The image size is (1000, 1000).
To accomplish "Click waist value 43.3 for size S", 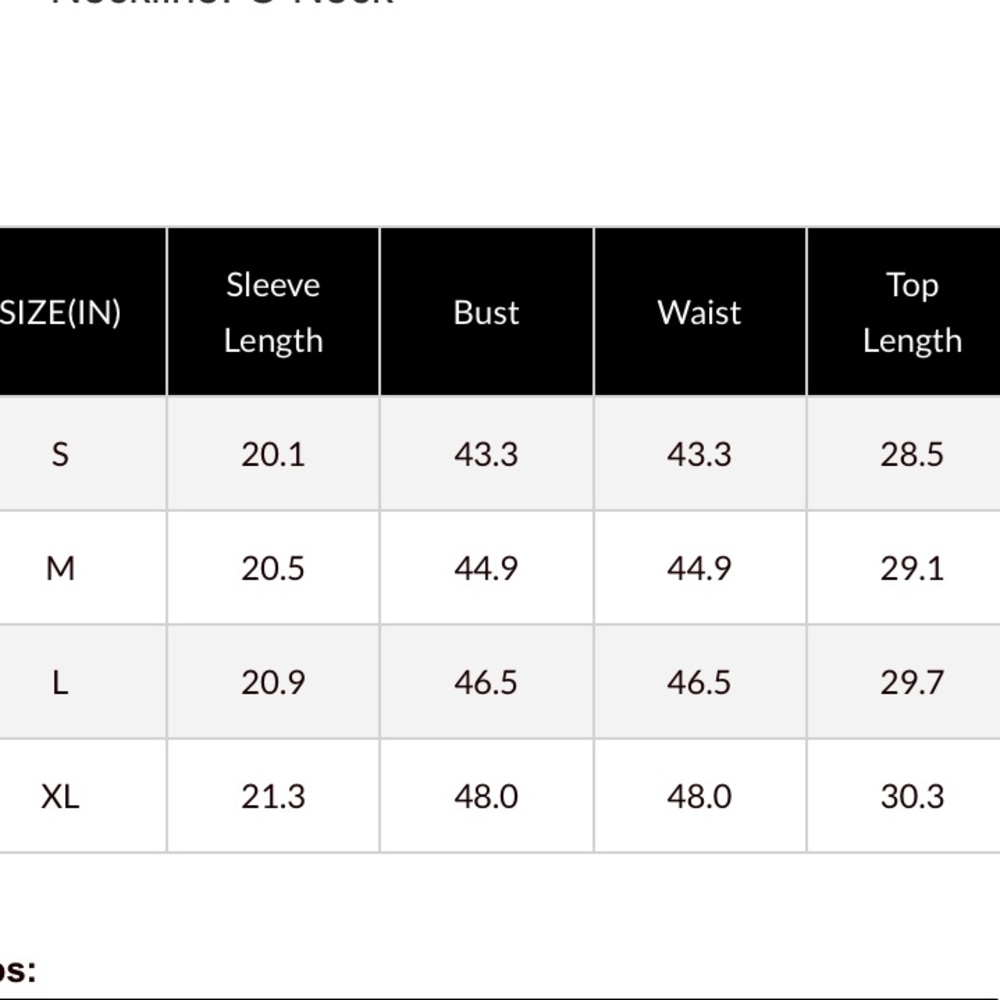I will pos(699,455).
